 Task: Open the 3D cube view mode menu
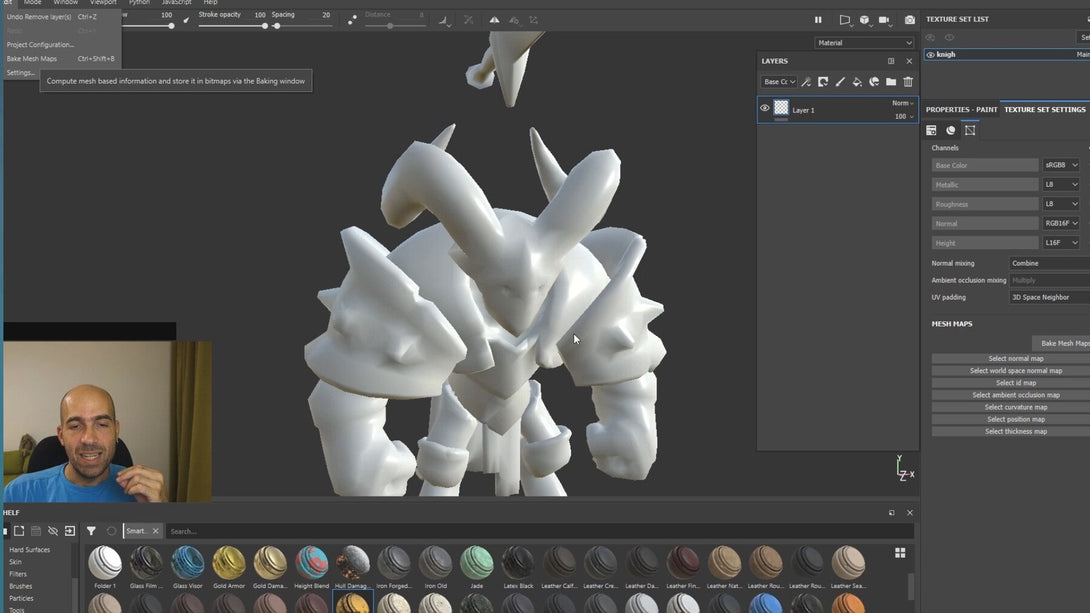coord(864,20)
